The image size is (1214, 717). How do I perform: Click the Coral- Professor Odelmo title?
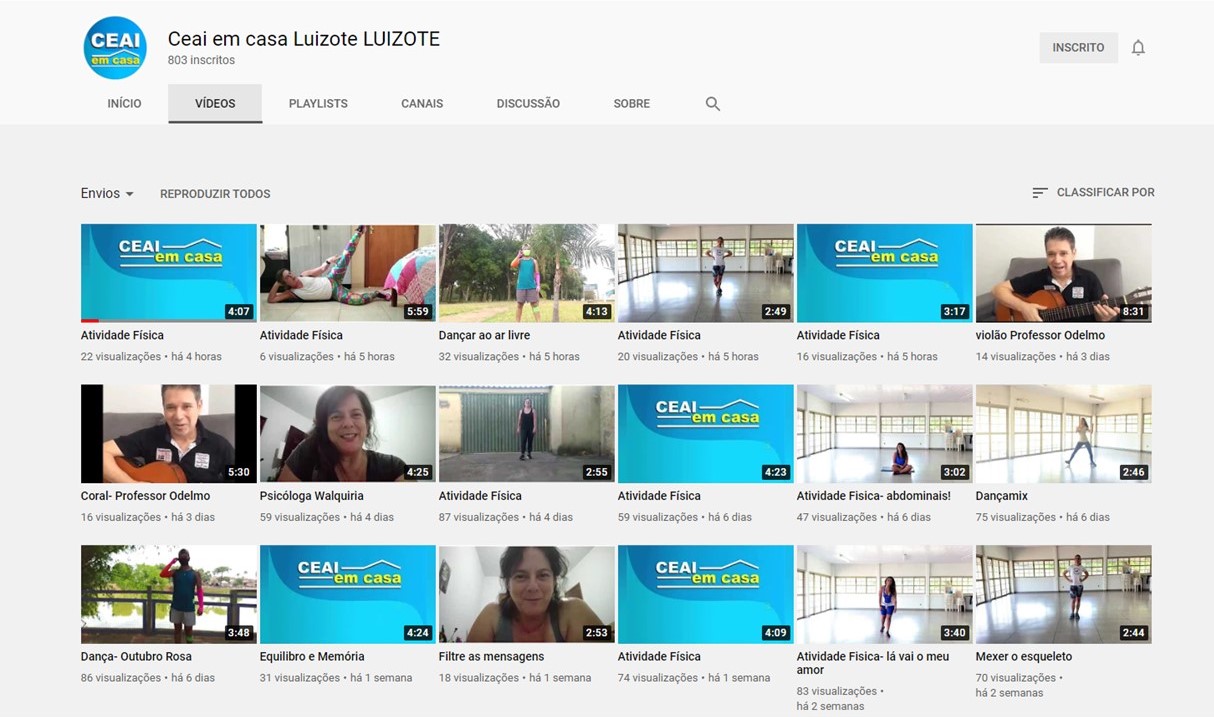click(x=145, y=496)
